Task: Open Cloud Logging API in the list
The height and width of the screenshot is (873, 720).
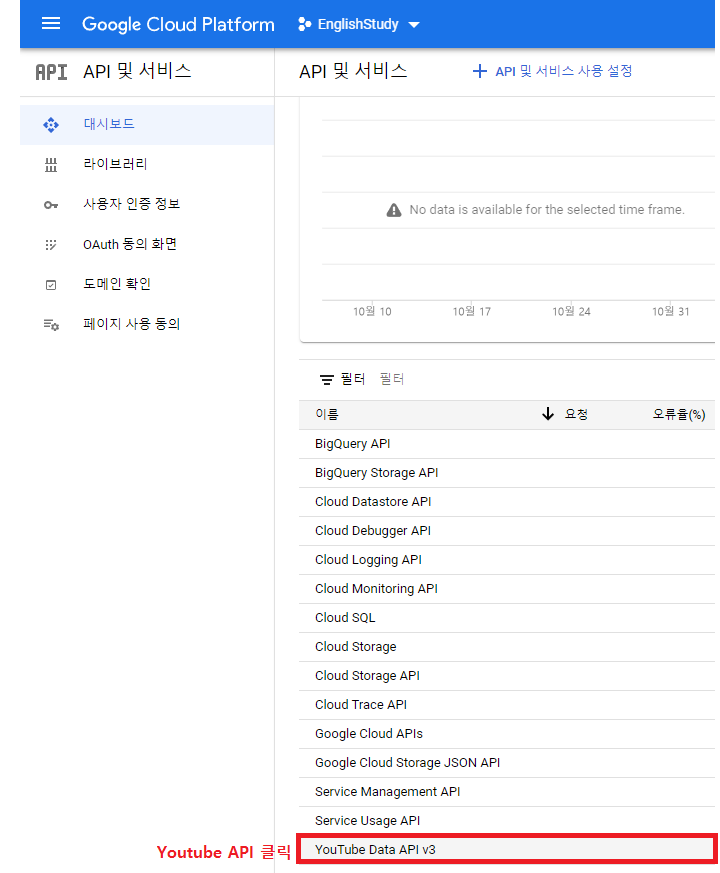Action: click(507, 560)
